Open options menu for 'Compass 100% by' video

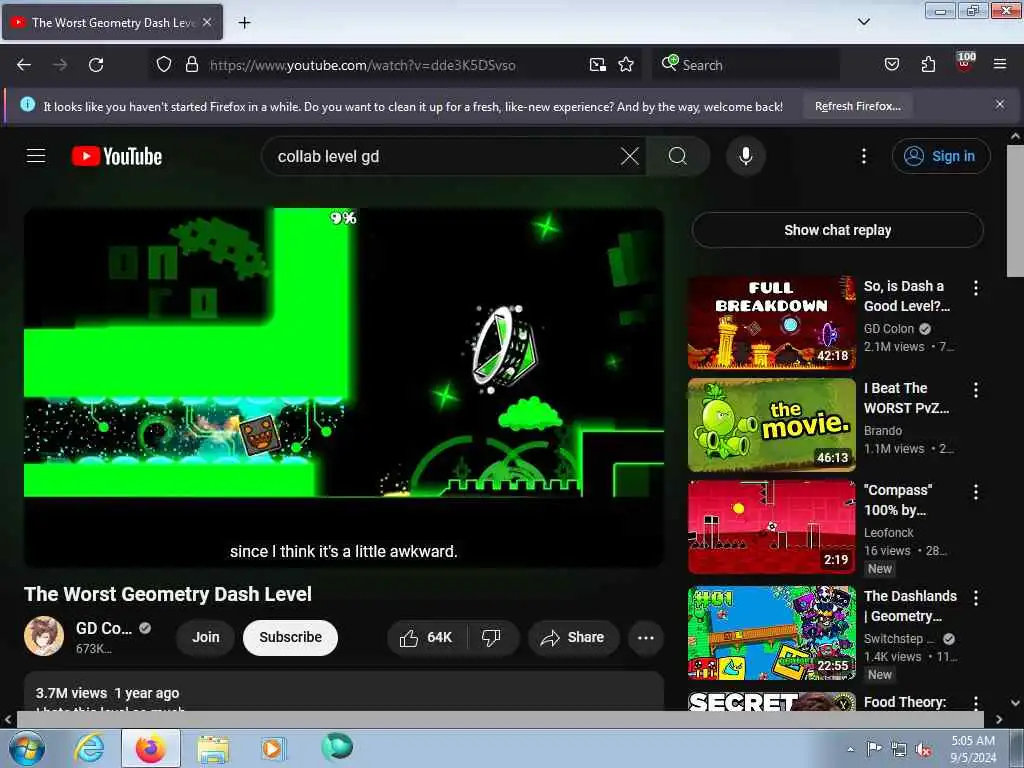976,492
